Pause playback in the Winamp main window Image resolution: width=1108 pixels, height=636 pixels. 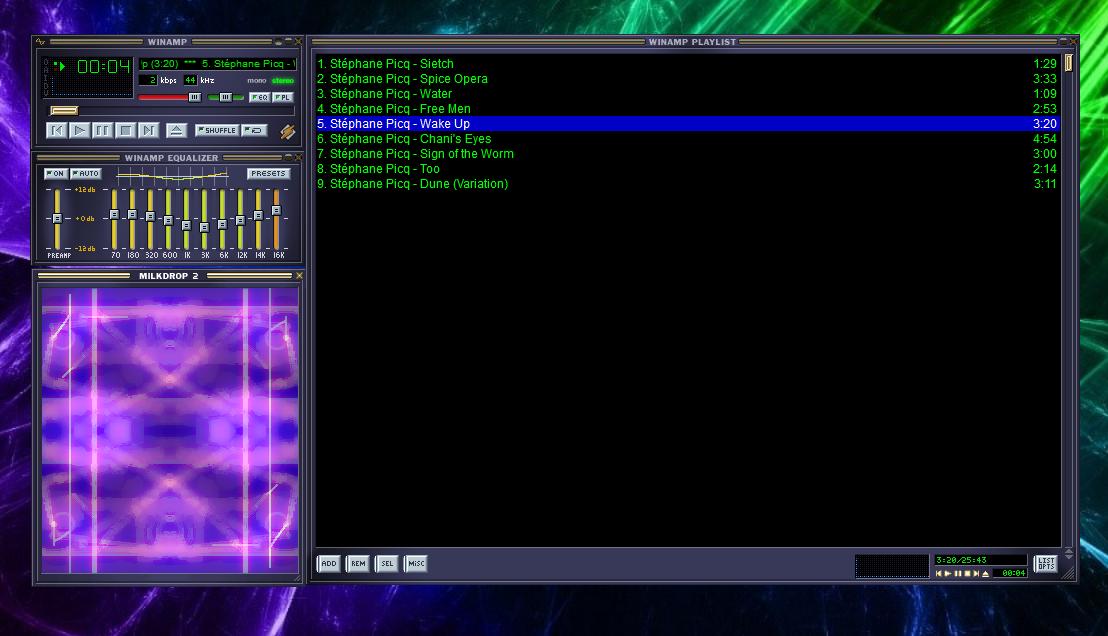[x=102, y=130]
